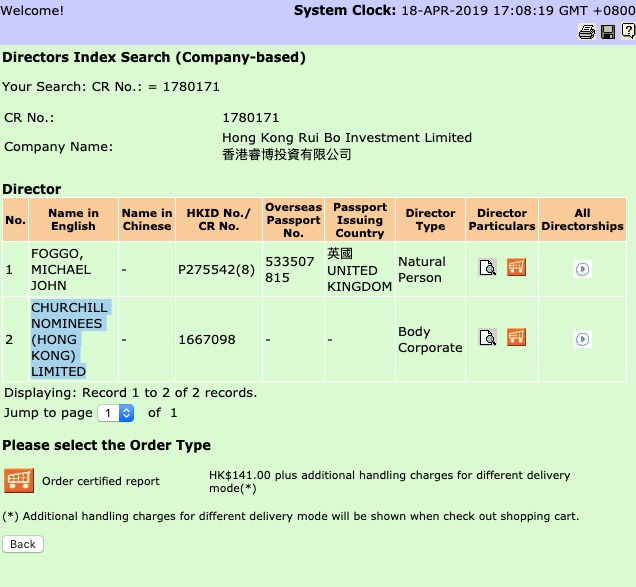Click the Director Type column header
The height and width of the screenshot is (587, 636).
430,220
